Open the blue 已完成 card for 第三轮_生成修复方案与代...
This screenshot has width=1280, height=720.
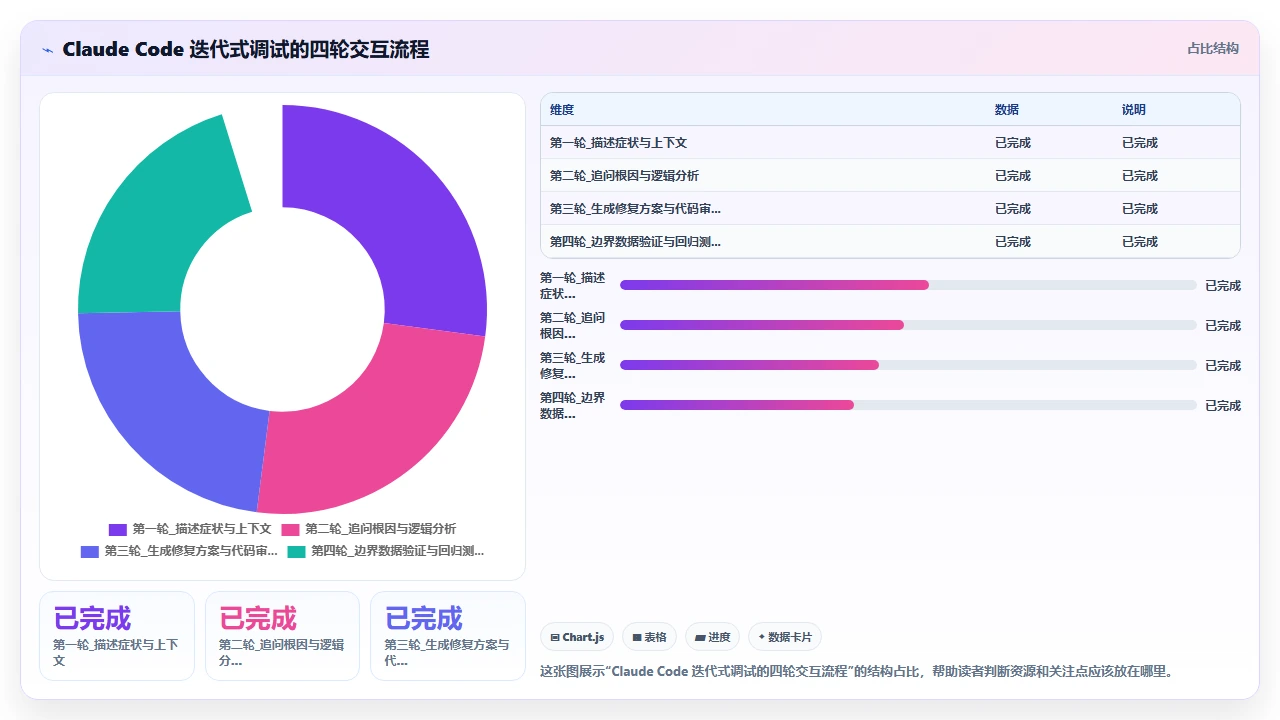(448, 636)
